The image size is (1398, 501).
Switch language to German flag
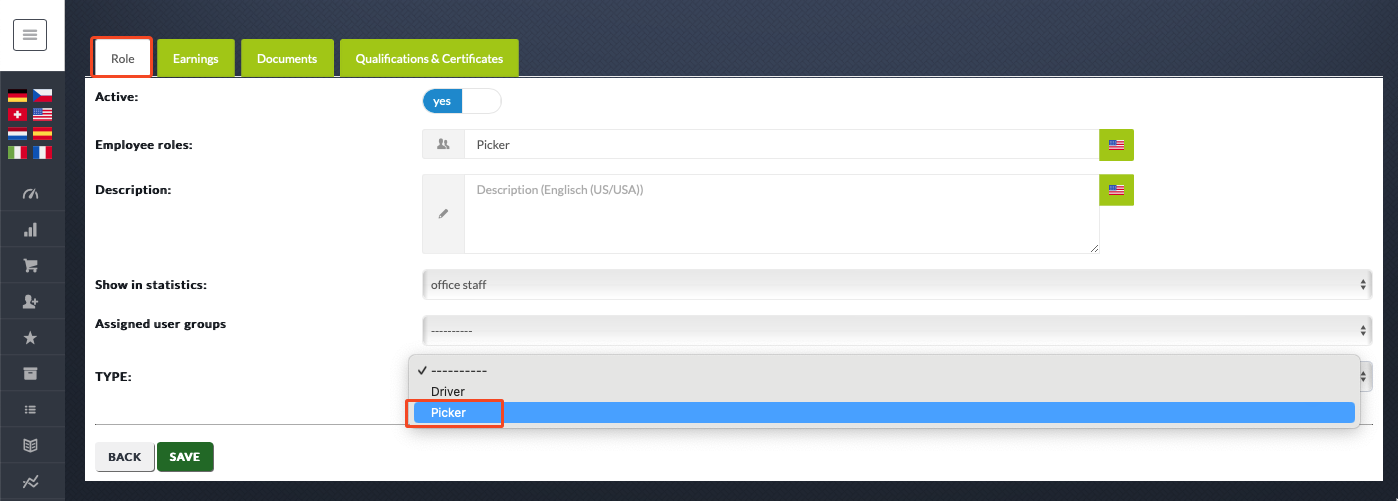coord(17,96)
